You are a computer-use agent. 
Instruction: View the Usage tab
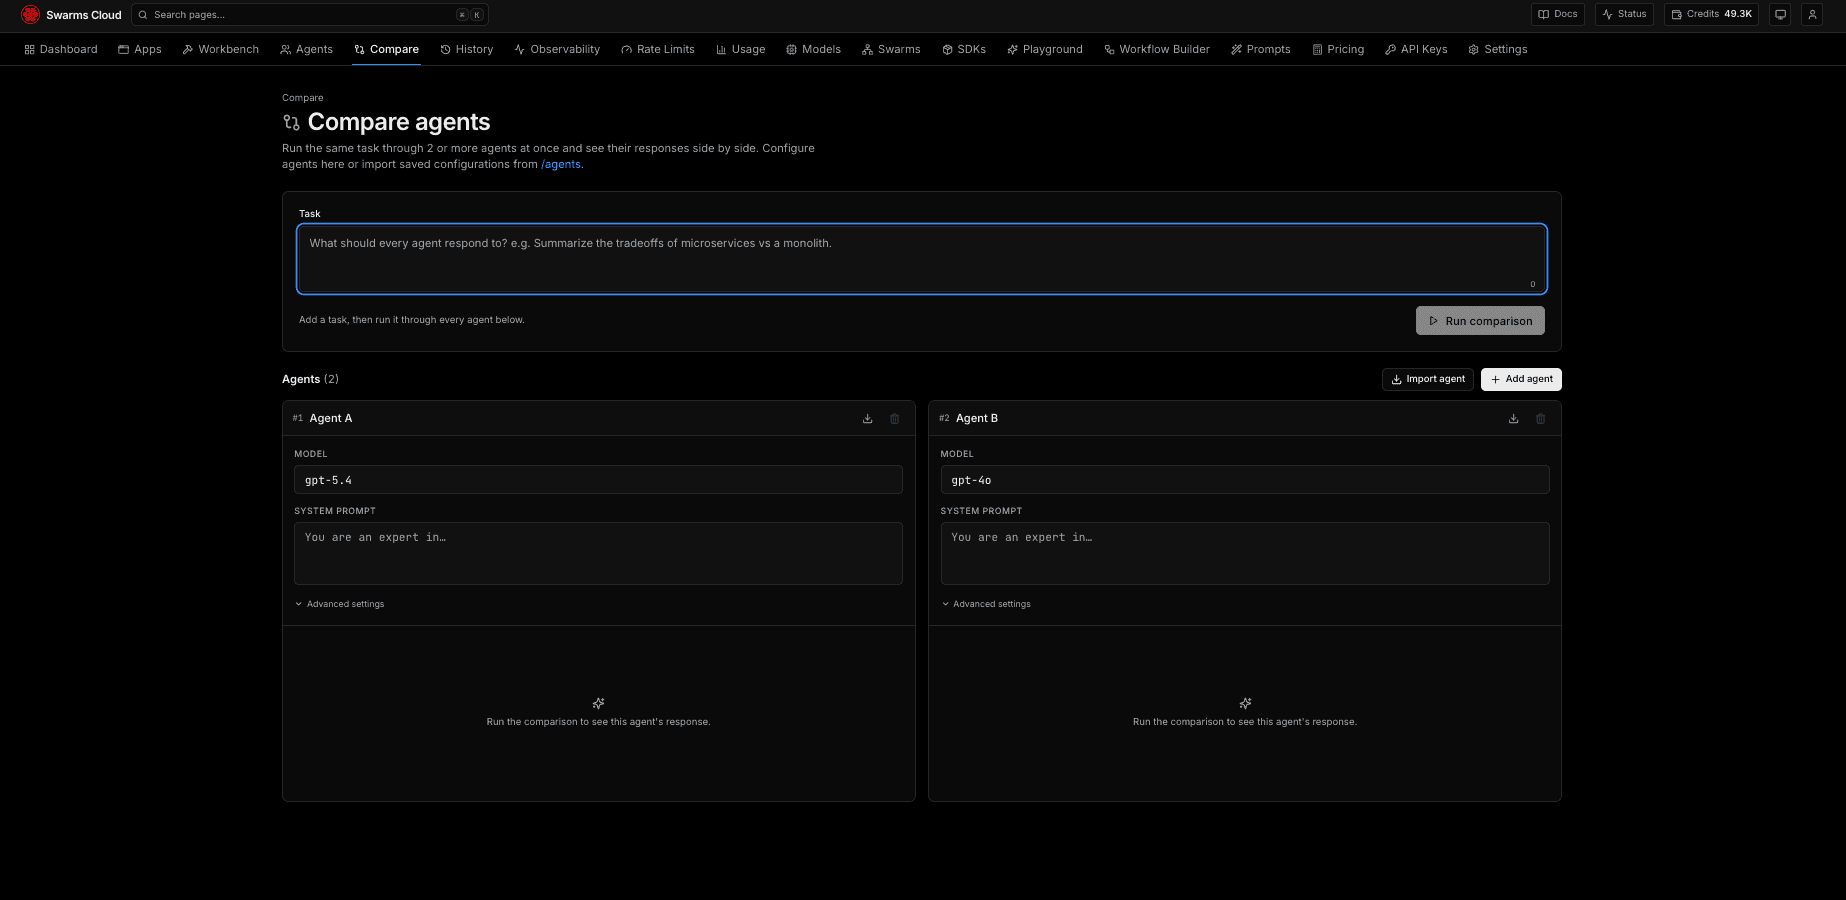click(741, 49)
